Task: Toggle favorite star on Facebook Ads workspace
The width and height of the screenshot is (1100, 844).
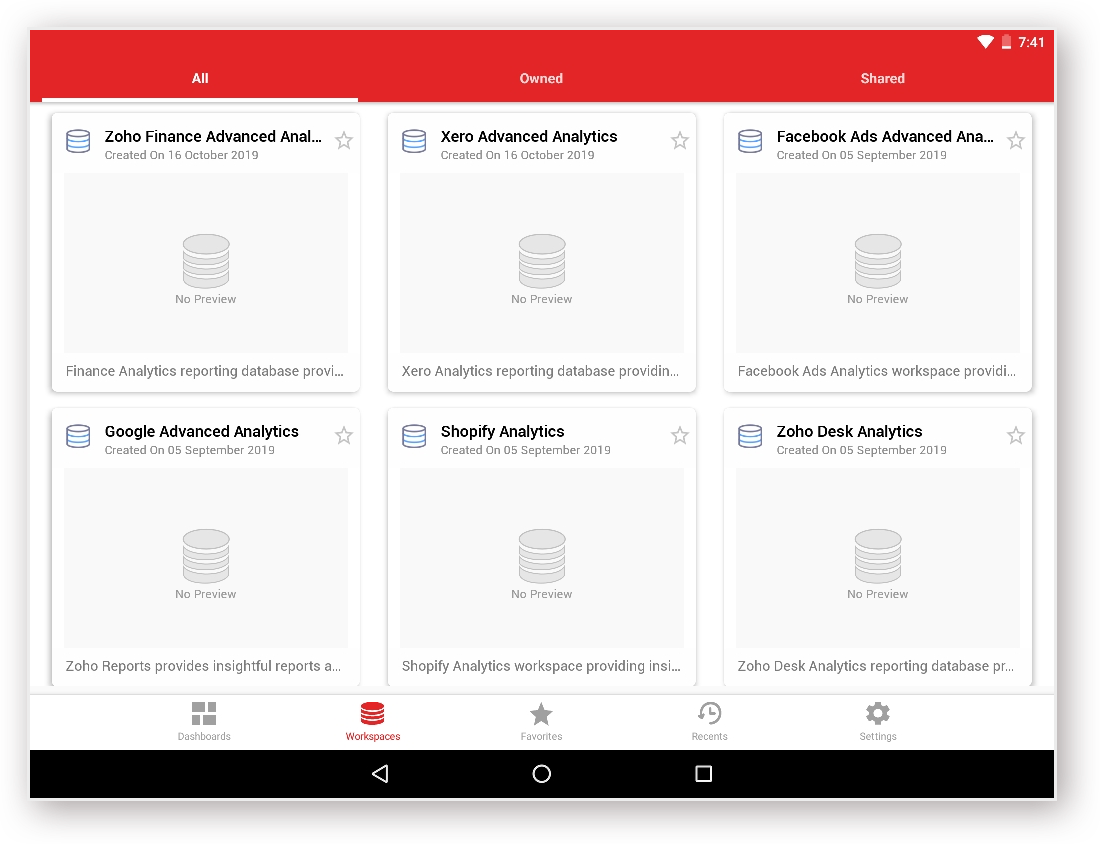Action: (x=1016, y=141)
